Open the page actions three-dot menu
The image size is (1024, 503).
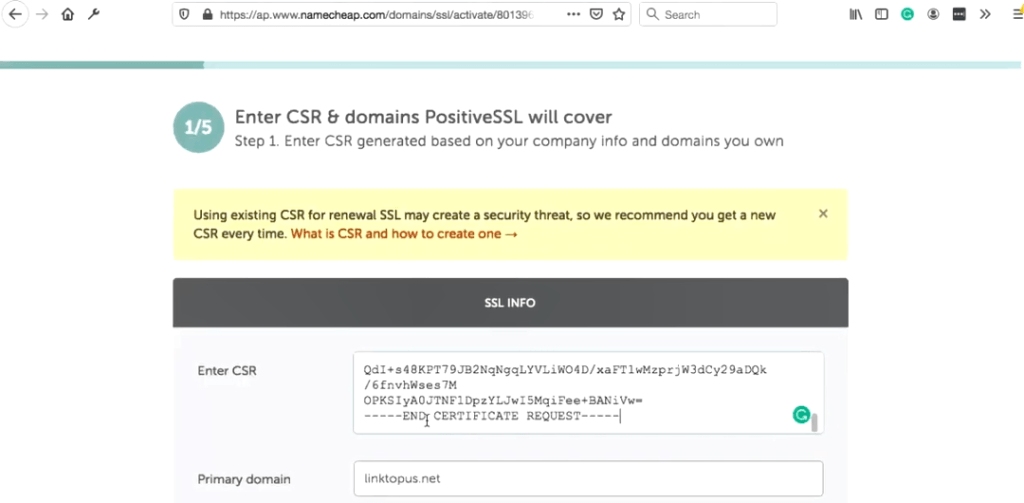click(x=573, y=14)
